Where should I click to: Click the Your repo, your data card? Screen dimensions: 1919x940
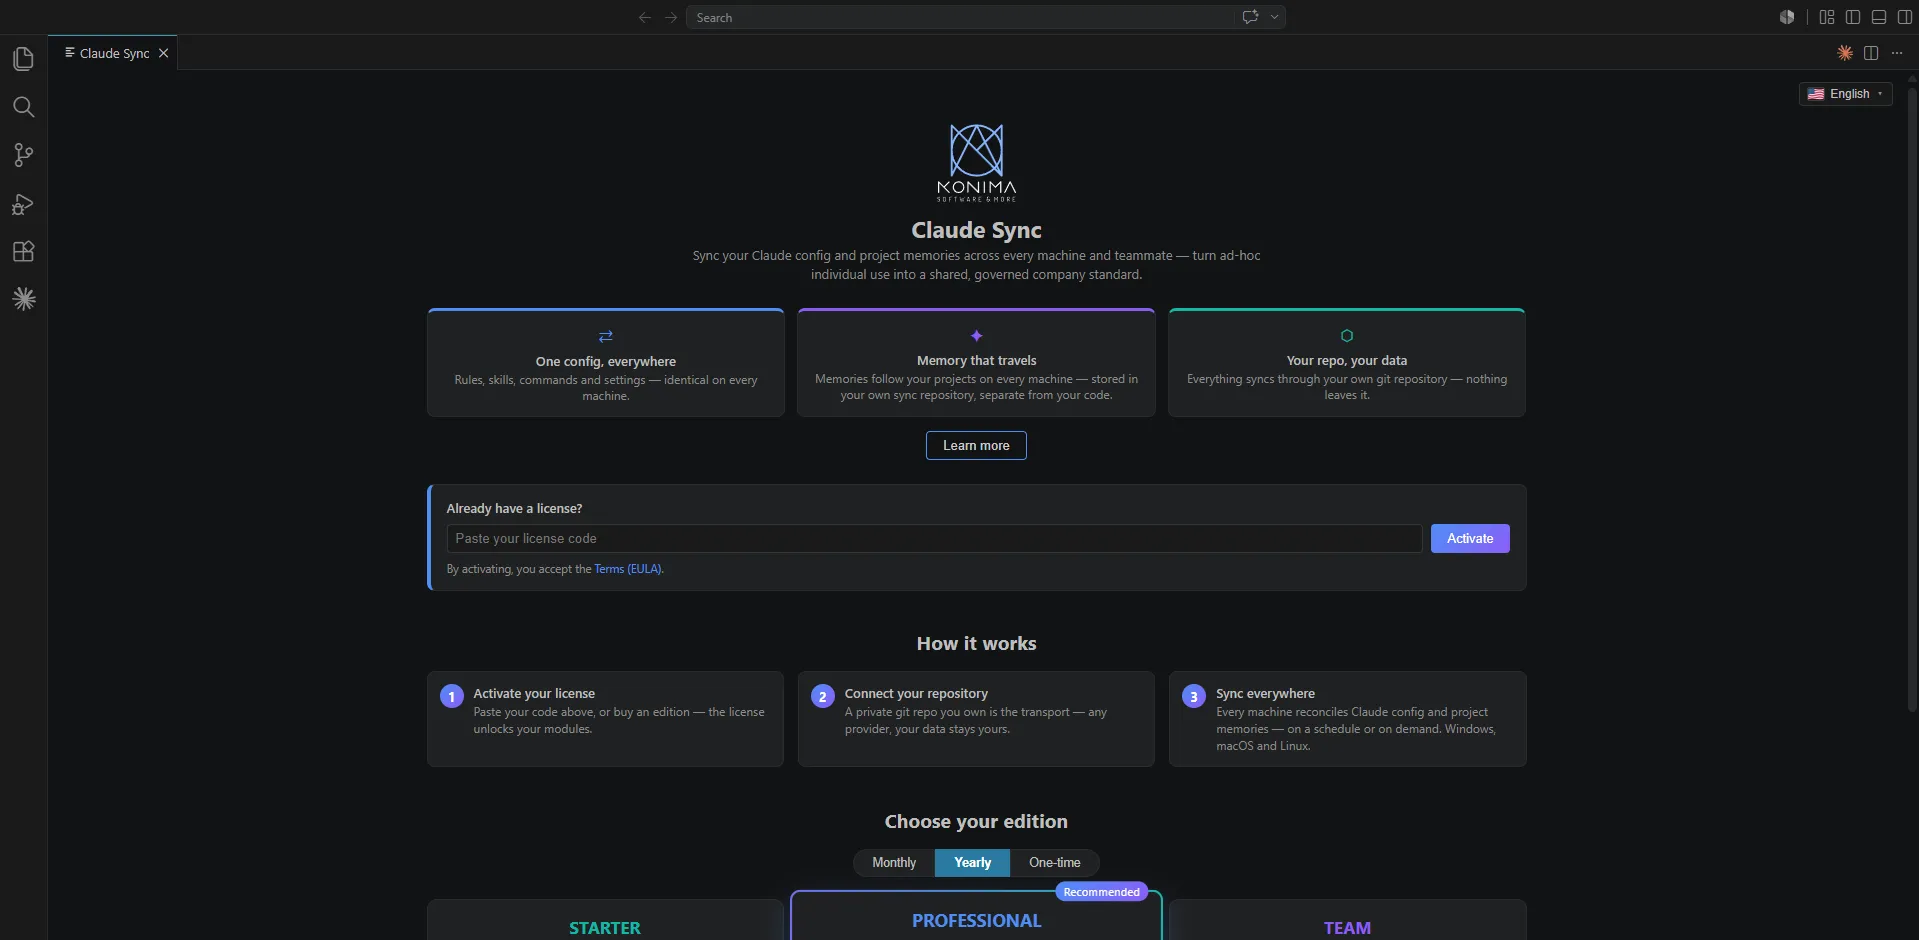coord(1347,363)
